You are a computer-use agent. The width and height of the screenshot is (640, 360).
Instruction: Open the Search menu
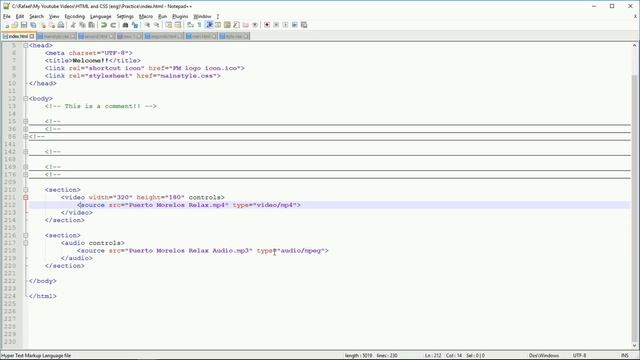pyautogui.click(x=36, y=16)
